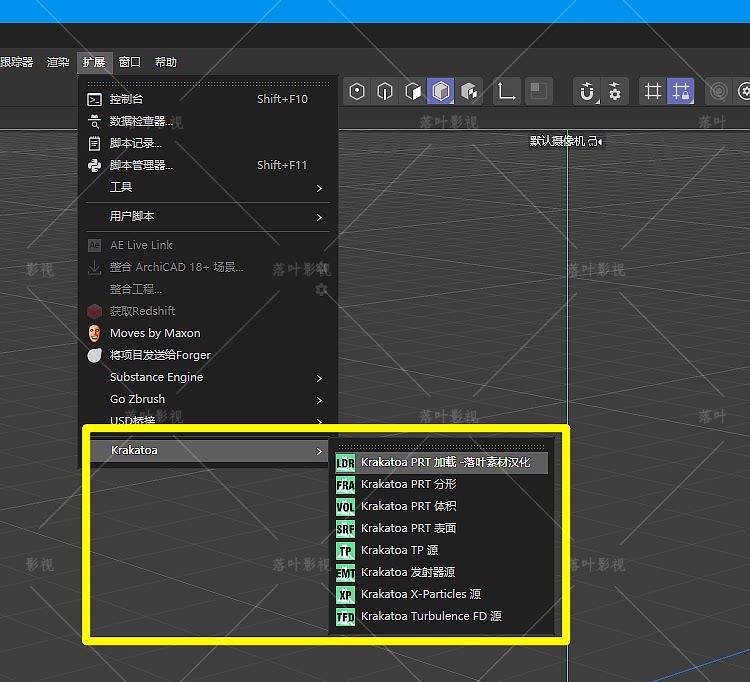Choose Krakatoa Turbulence FD 源
The height and width of the screenshot is (682, 750).
(441, 616)
